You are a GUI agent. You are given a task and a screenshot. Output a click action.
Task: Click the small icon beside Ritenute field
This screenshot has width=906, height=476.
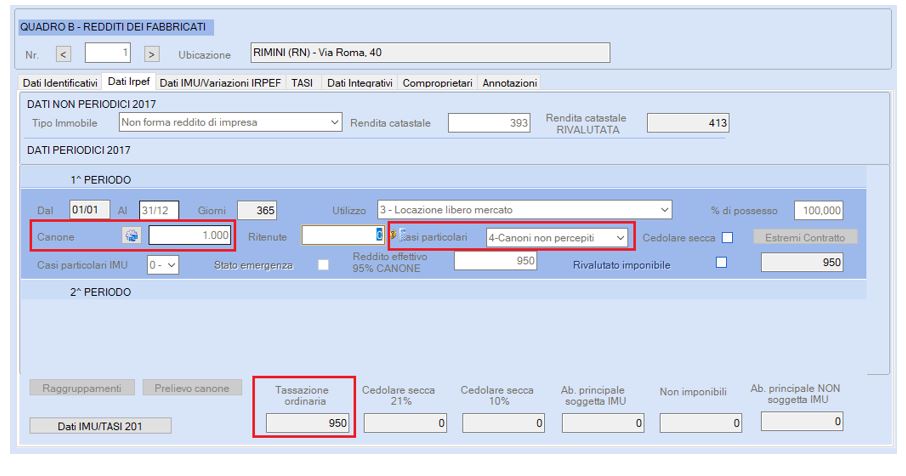tap(392, 235)
